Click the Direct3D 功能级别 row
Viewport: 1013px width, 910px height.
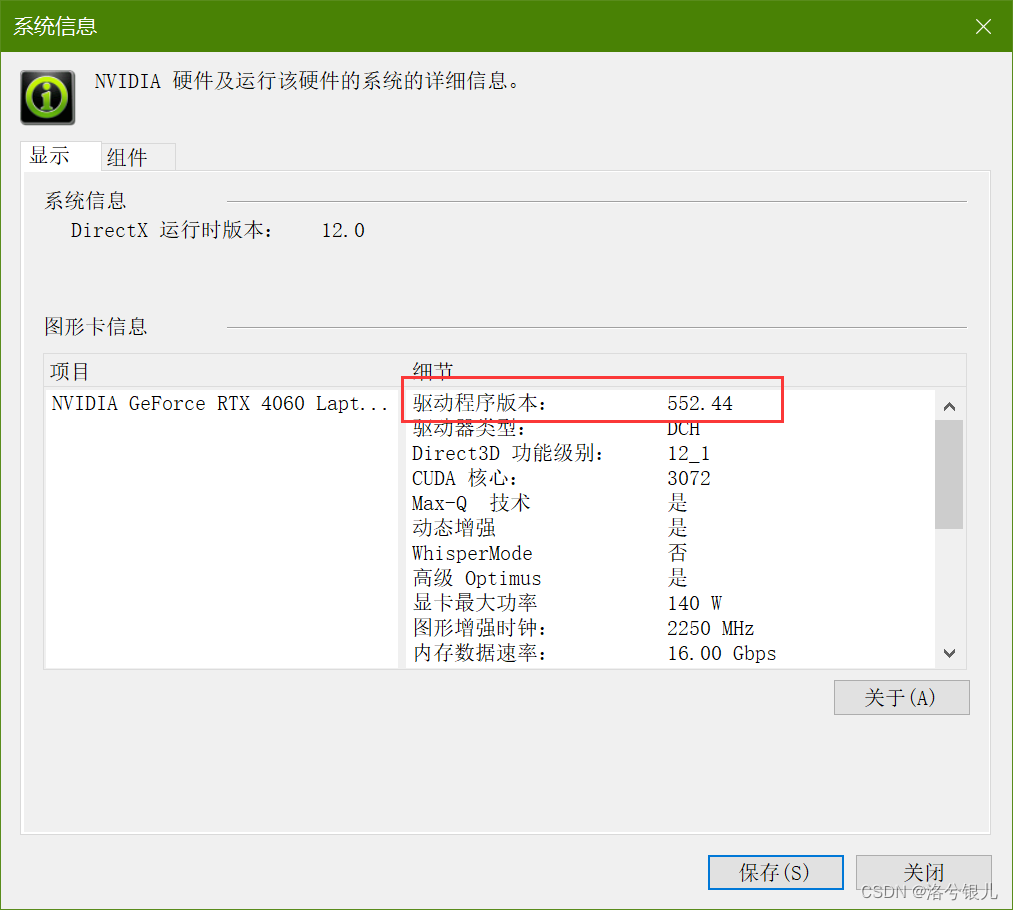[x=672, y=453]
